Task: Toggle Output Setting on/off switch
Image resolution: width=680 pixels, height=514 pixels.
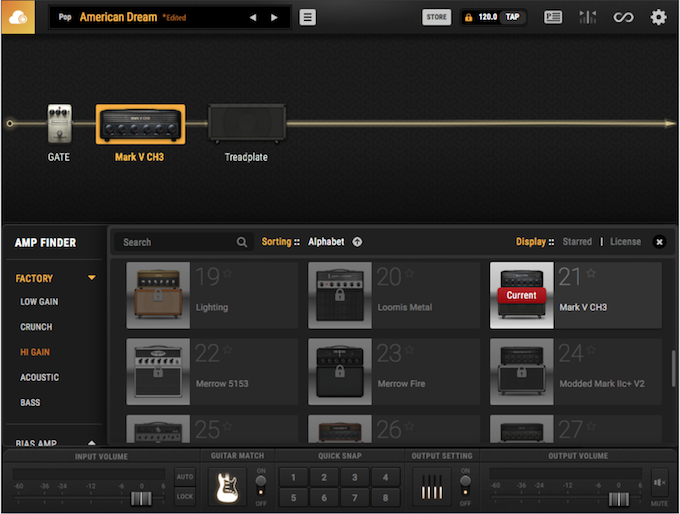Action: pos(465,486)
